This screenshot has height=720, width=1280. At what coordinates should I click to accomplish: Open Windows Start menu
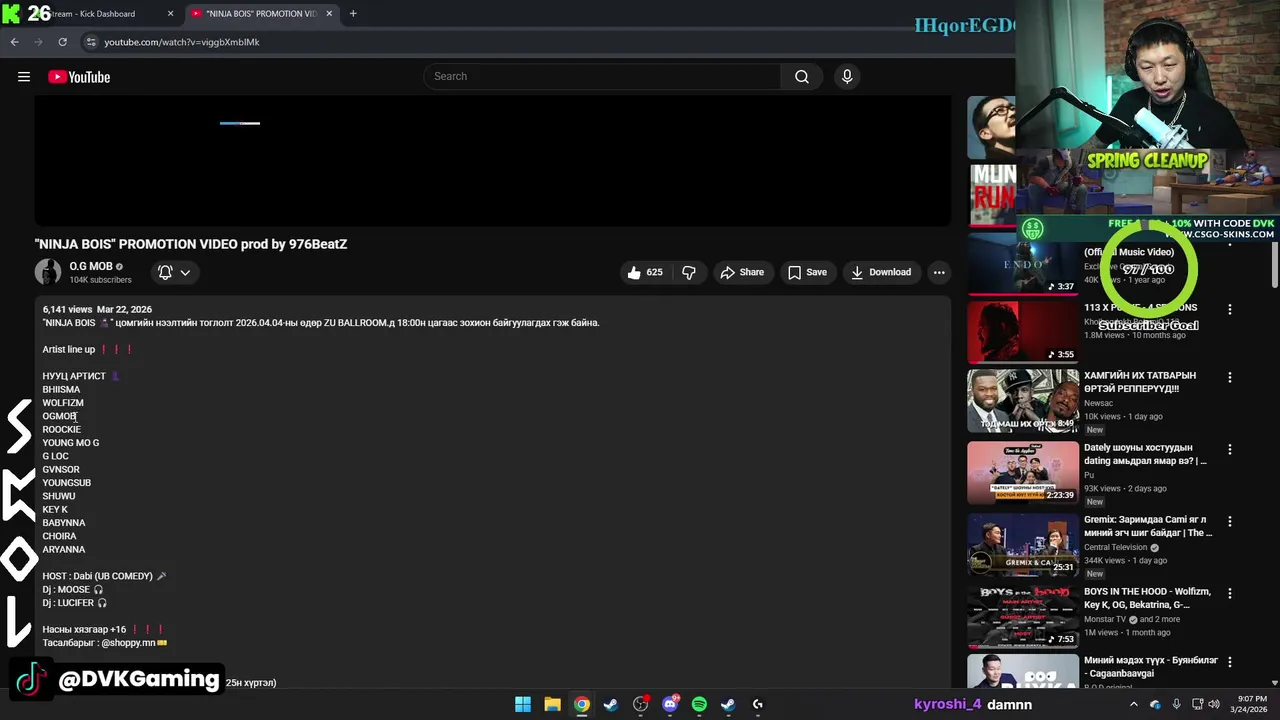(523, 704)
